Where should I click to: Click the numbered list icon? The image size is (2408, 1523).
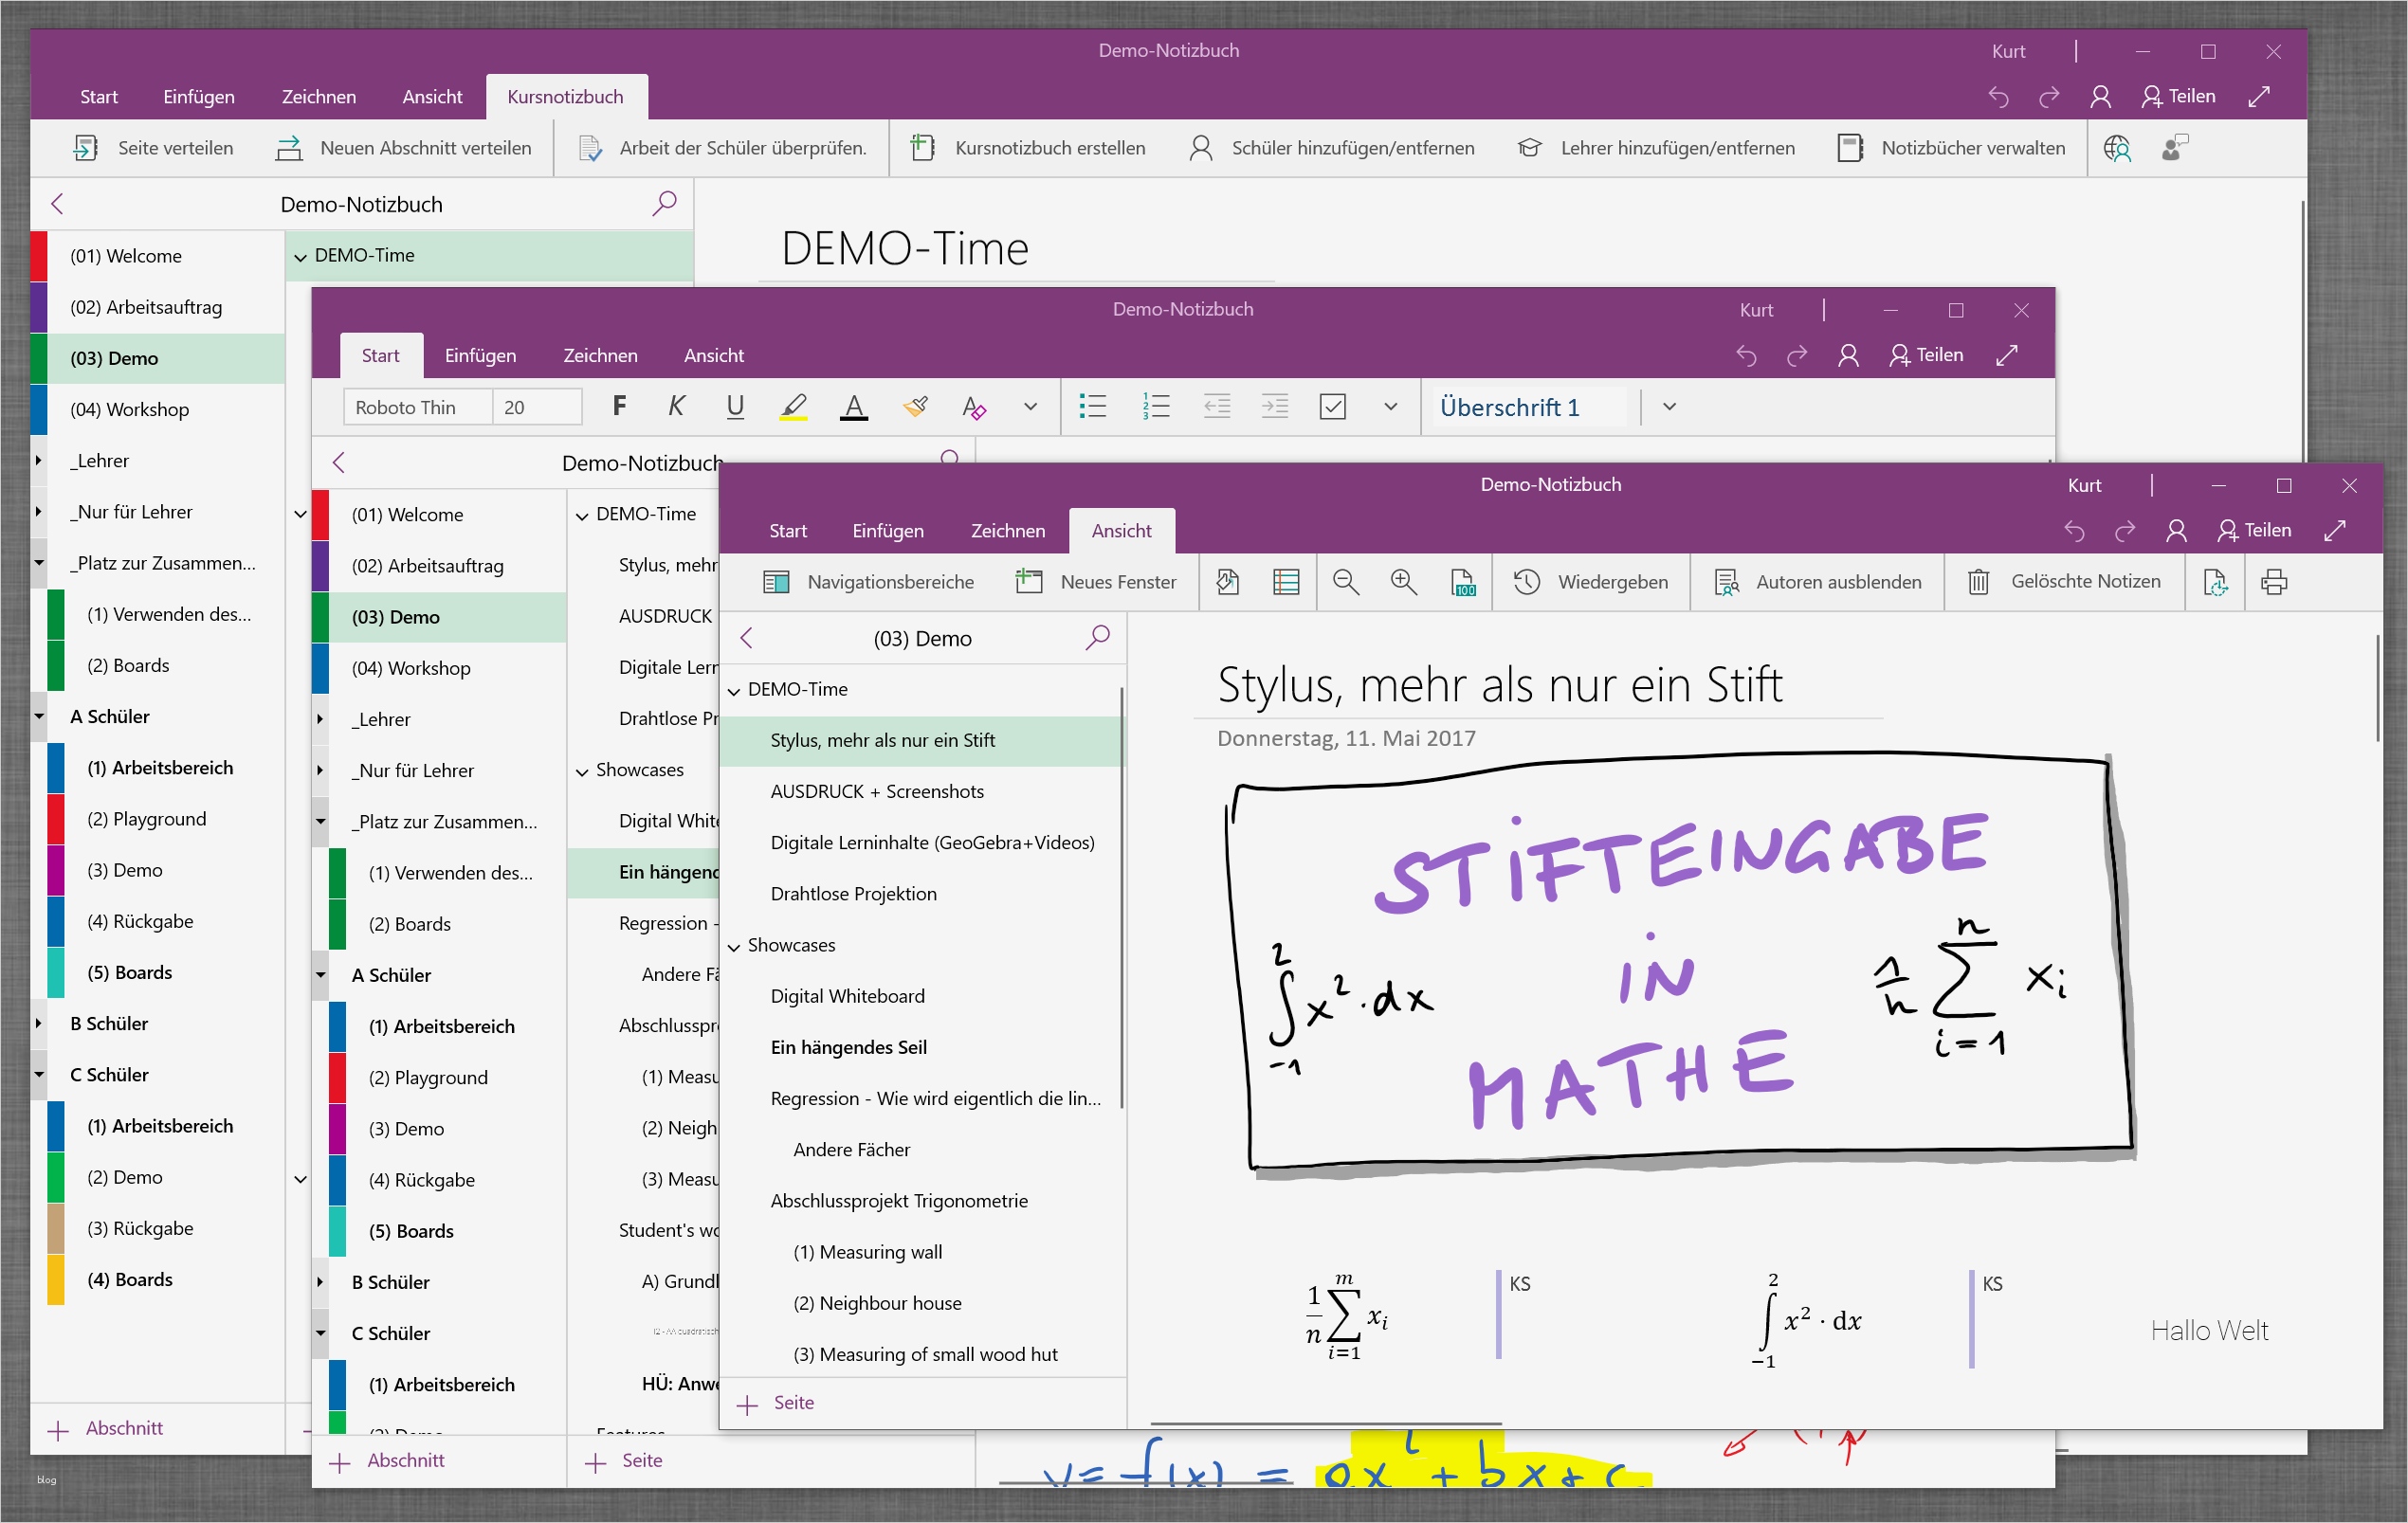pyautogui.click(x=1156, y=407)
